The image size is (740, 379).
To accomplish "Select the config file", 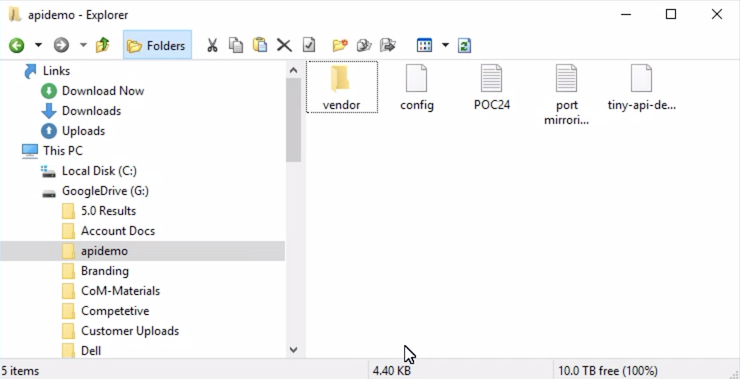I will (417, 88).
